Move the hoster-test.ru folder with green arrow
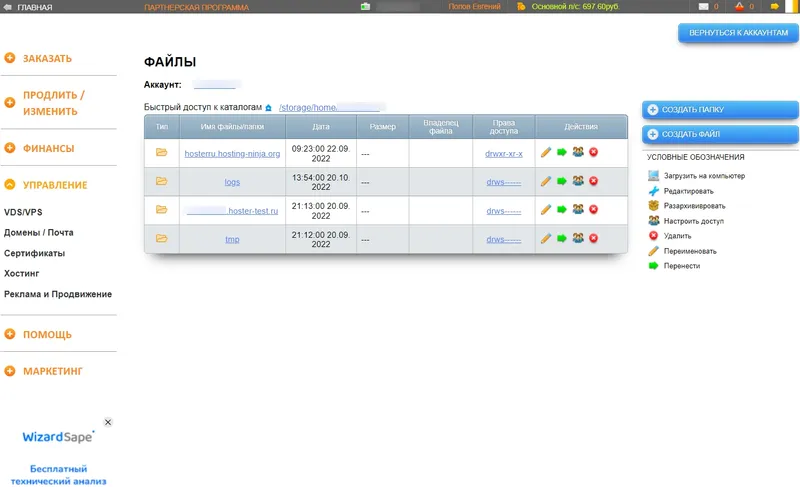Image resolution: width=800 pixels, height=487 pixels. click(562, 210)
